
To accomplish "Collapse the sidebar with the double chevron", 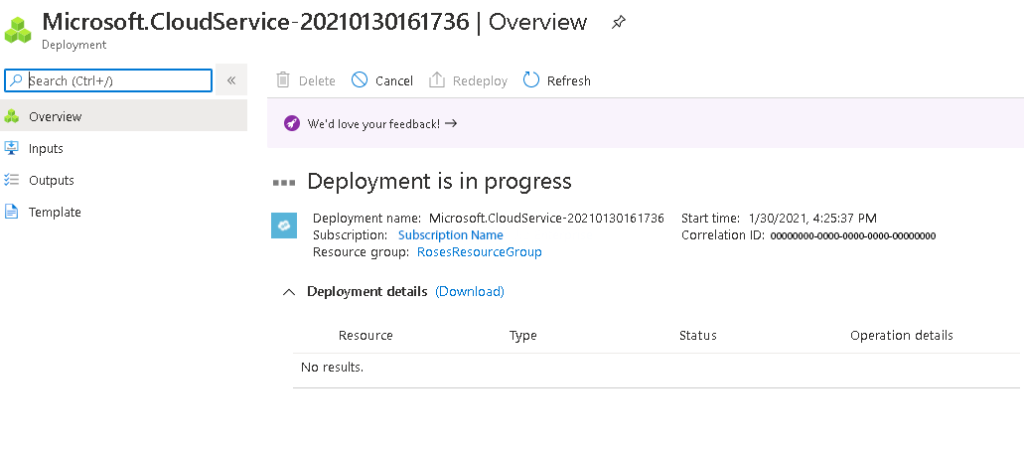I will coord(231,80).
